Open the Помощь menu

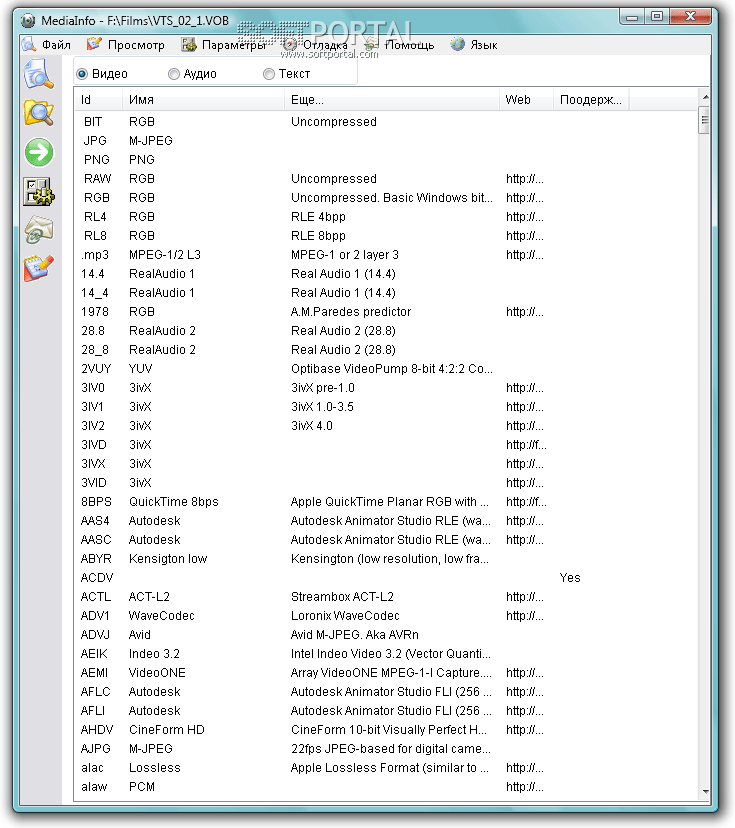(410, 45)
